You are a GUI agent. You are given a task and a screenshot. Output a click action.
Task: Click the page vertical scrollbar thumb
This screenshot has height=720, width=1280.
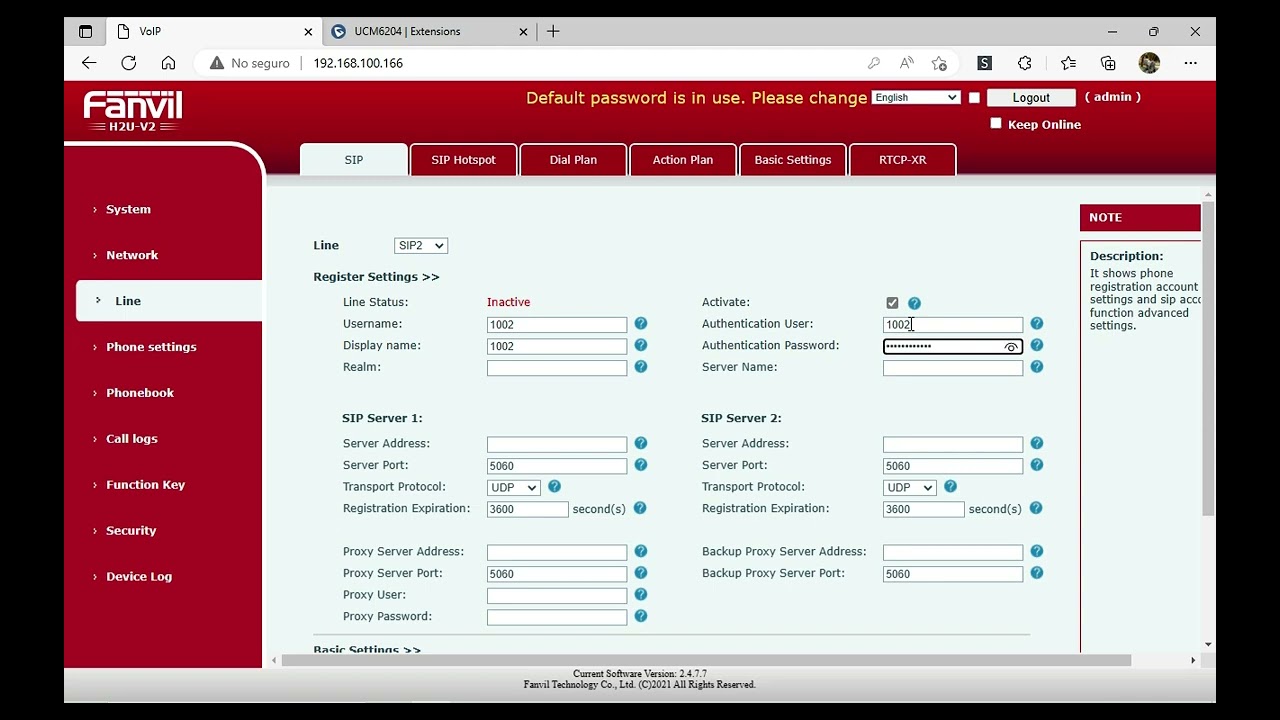click(x=1209, y=358)
